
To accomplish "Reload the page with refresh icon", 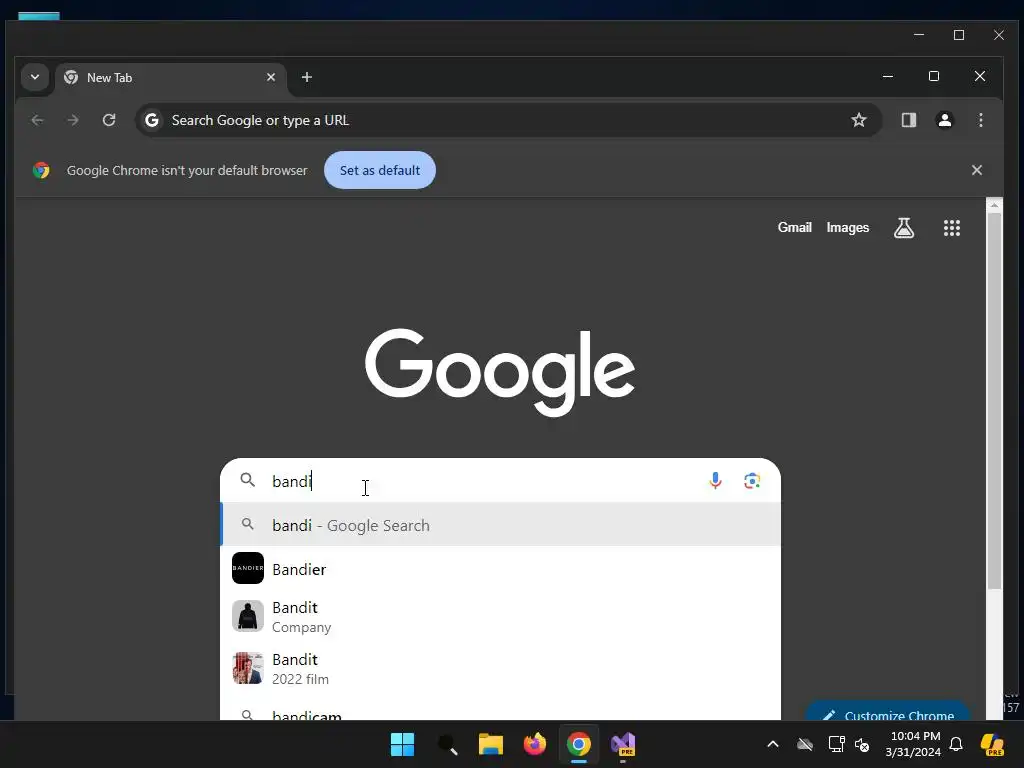I will click(x=109, y=120).
